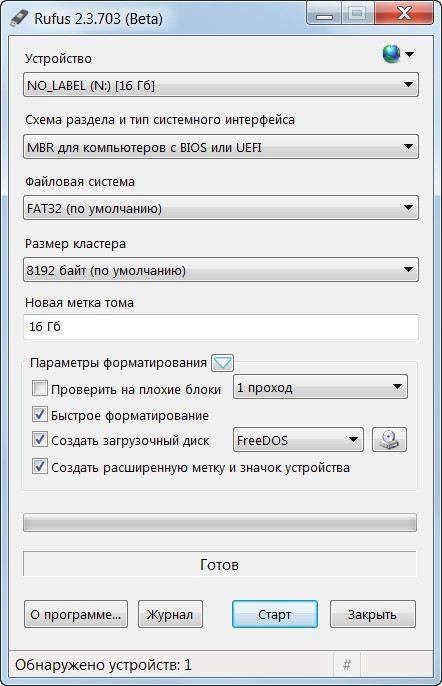
Task: Open cluster size 8192 байт dropdown
Action: pyautogui.click(x=221, y=270)
